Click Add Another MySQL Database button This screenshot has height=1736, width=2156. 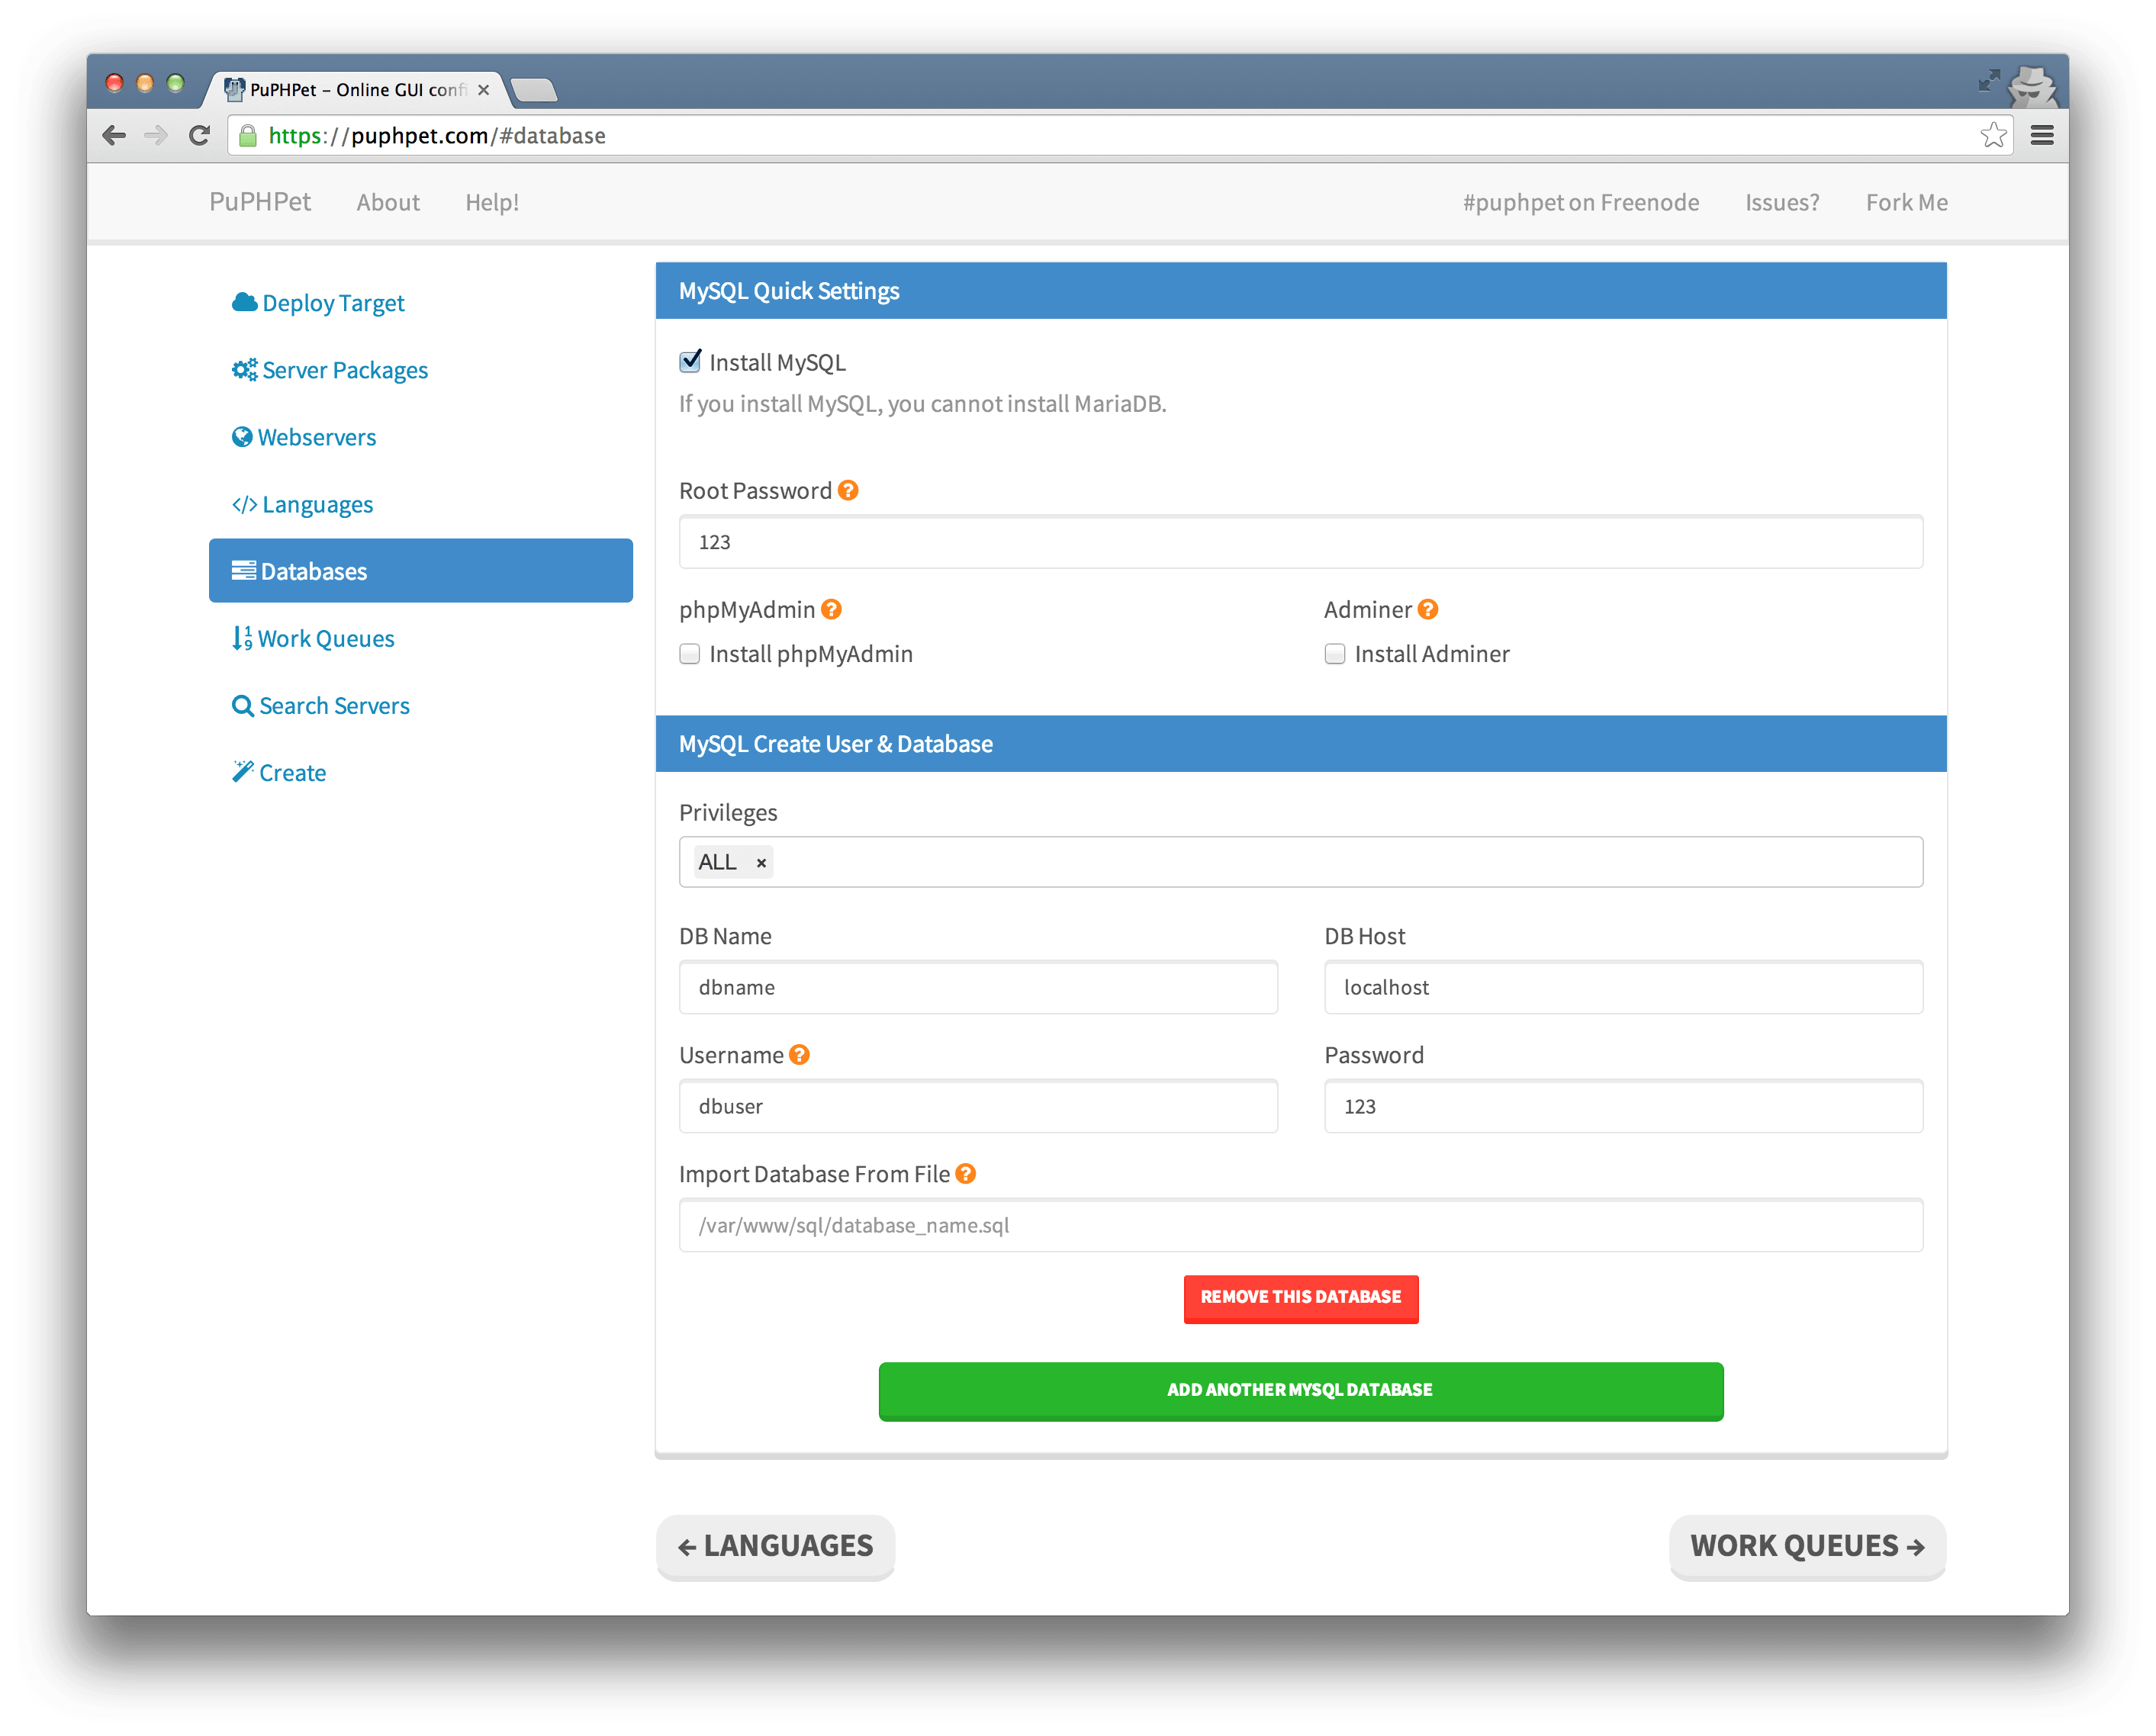click(1300, 1390)
